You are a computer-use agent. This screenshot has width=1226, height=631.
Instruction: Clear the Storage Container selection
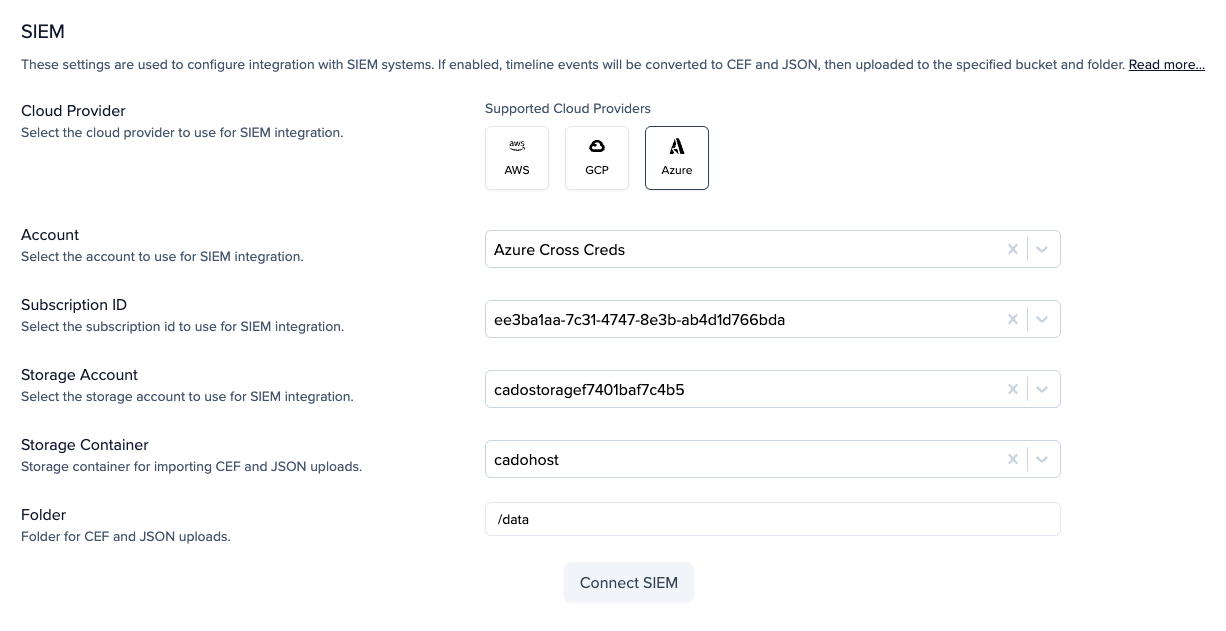point(1012,460)
